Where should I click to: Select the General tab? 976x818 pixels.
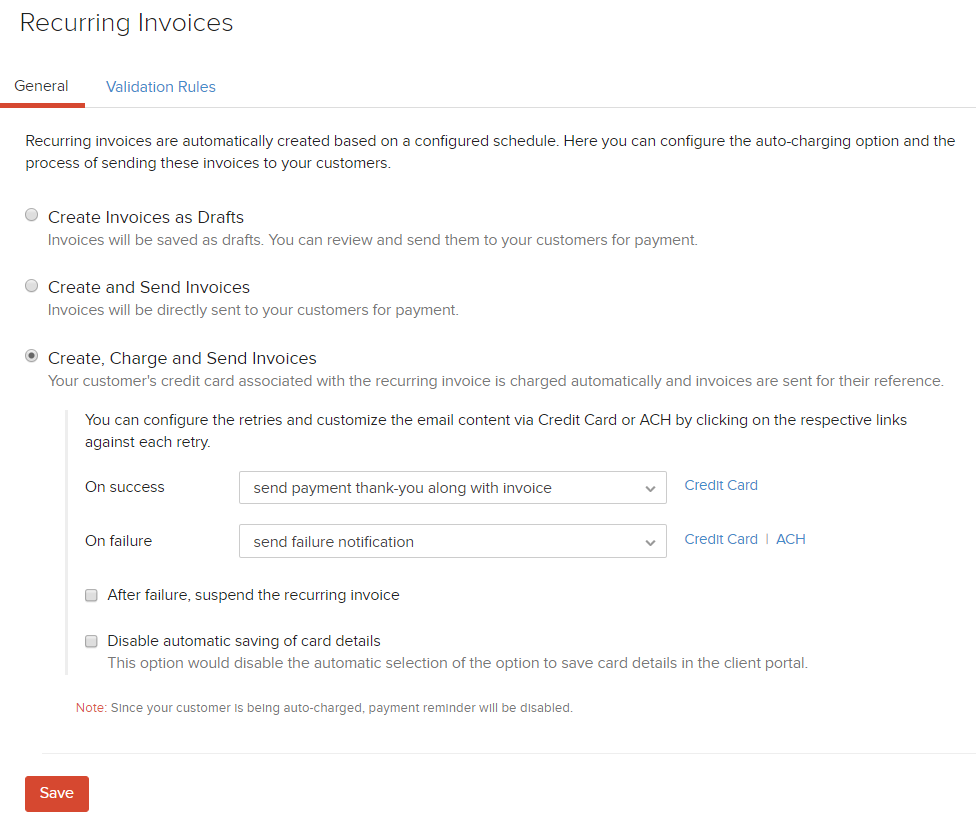(x=40, y=87)
